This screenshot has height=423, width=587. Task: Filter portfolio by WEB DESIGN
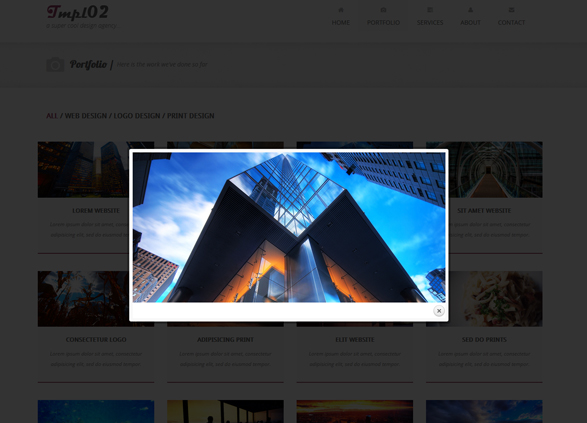(x=86, y=116)
